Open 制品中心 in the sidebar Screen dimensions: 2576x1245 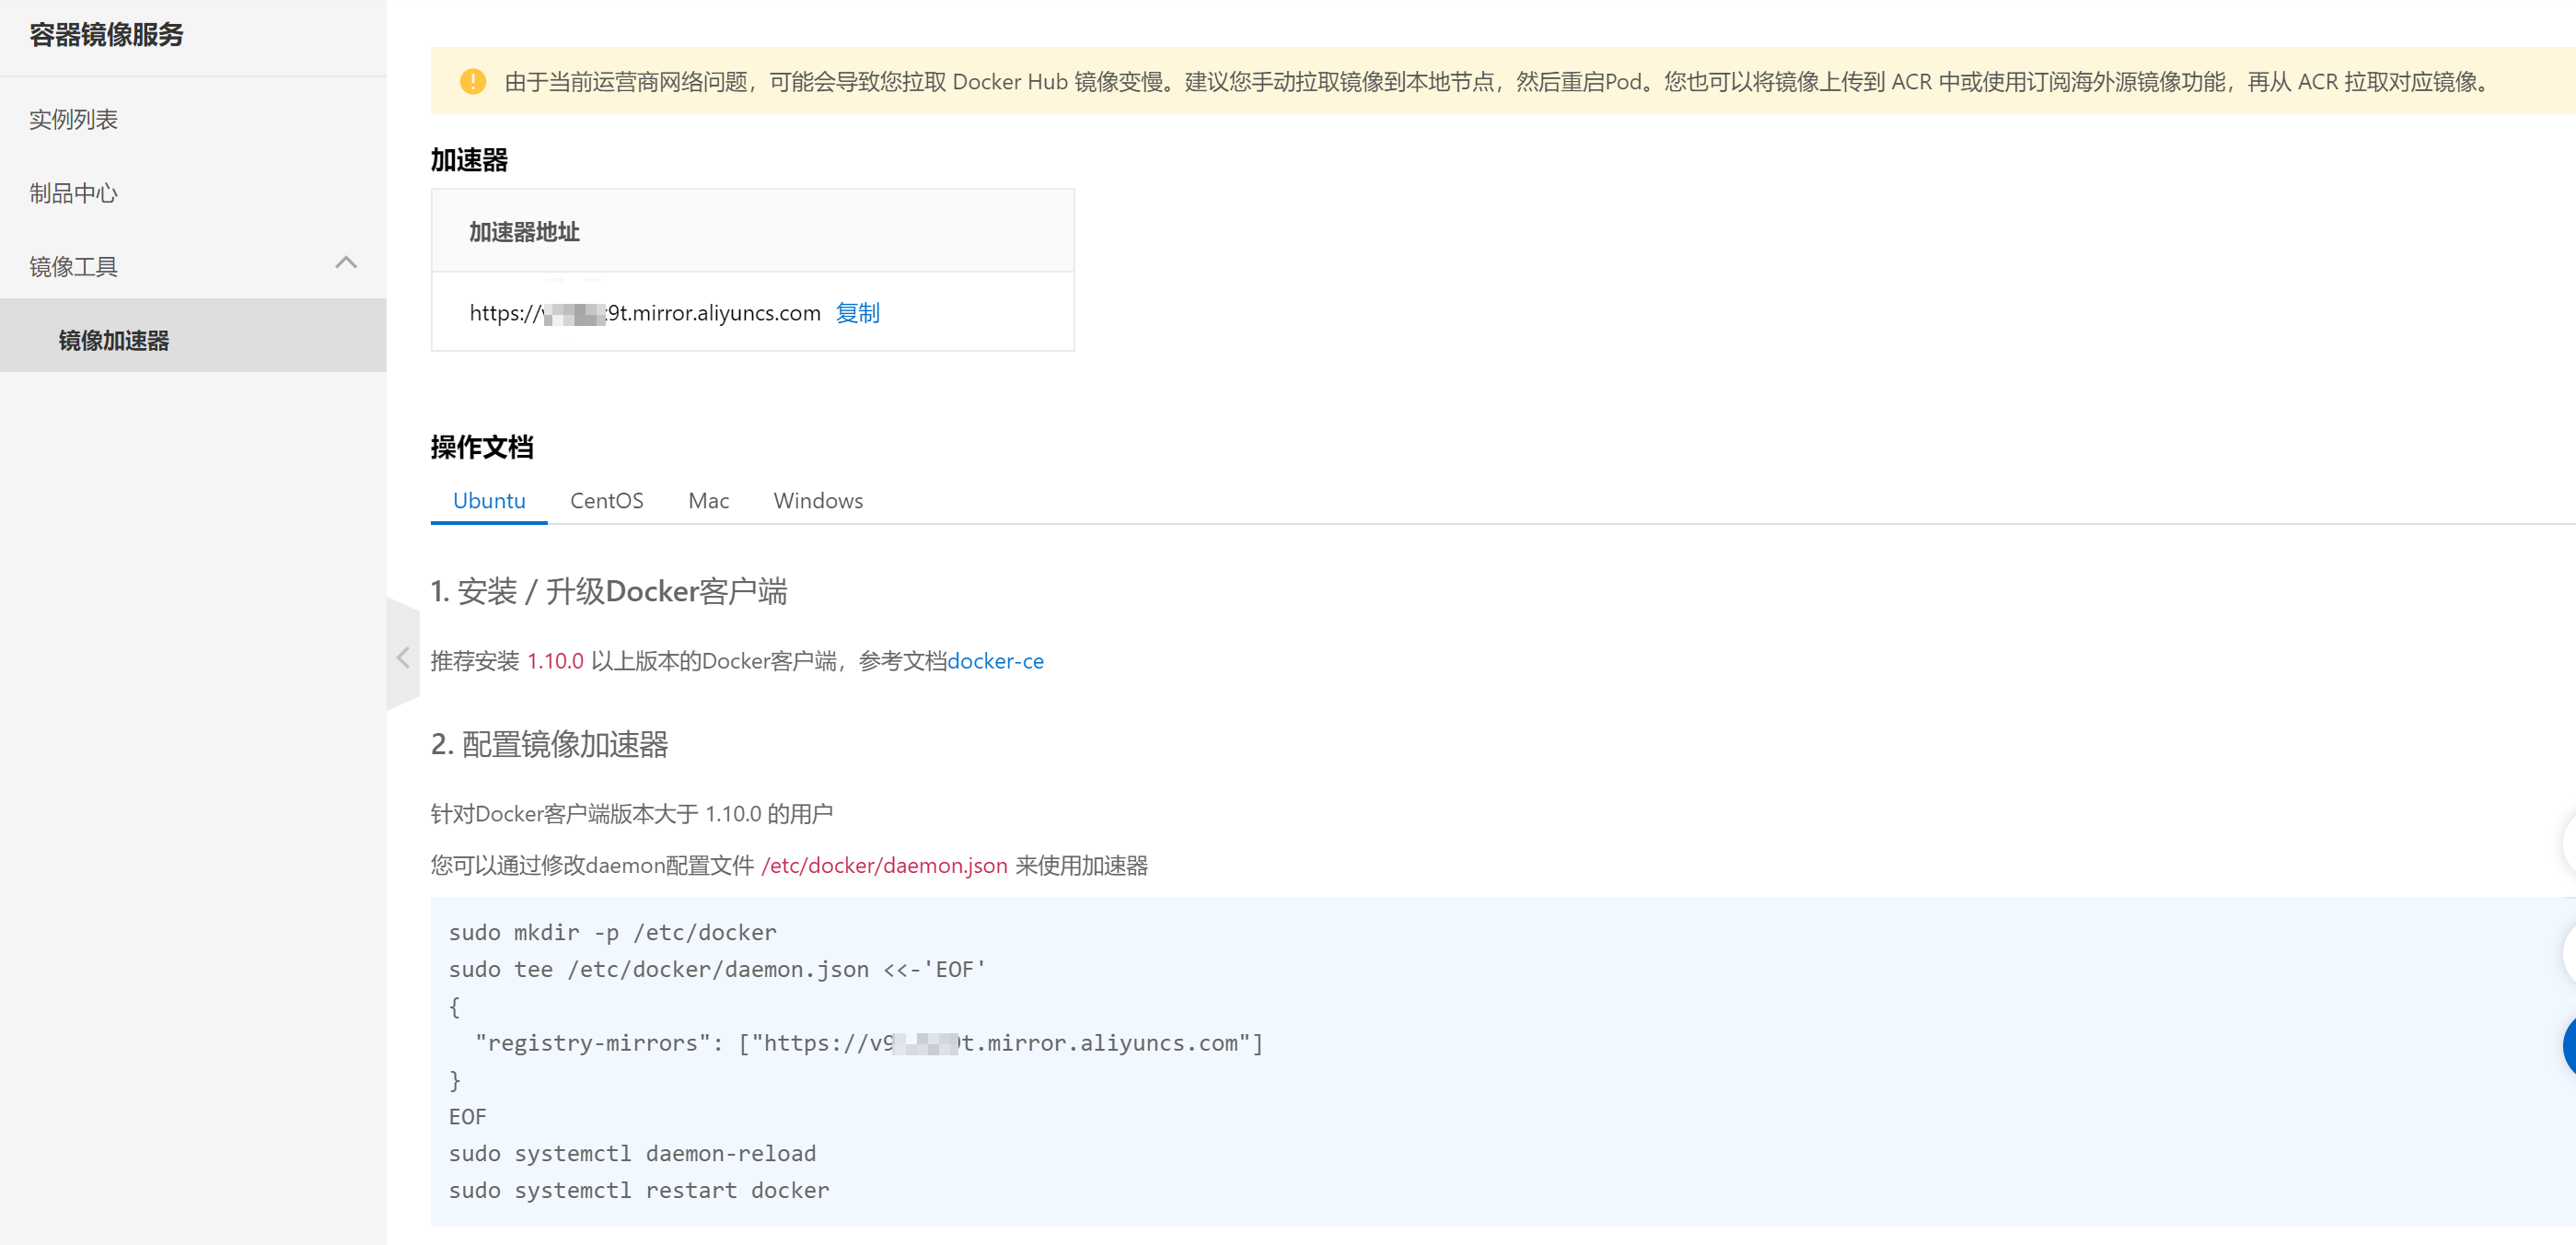[73, 193]
